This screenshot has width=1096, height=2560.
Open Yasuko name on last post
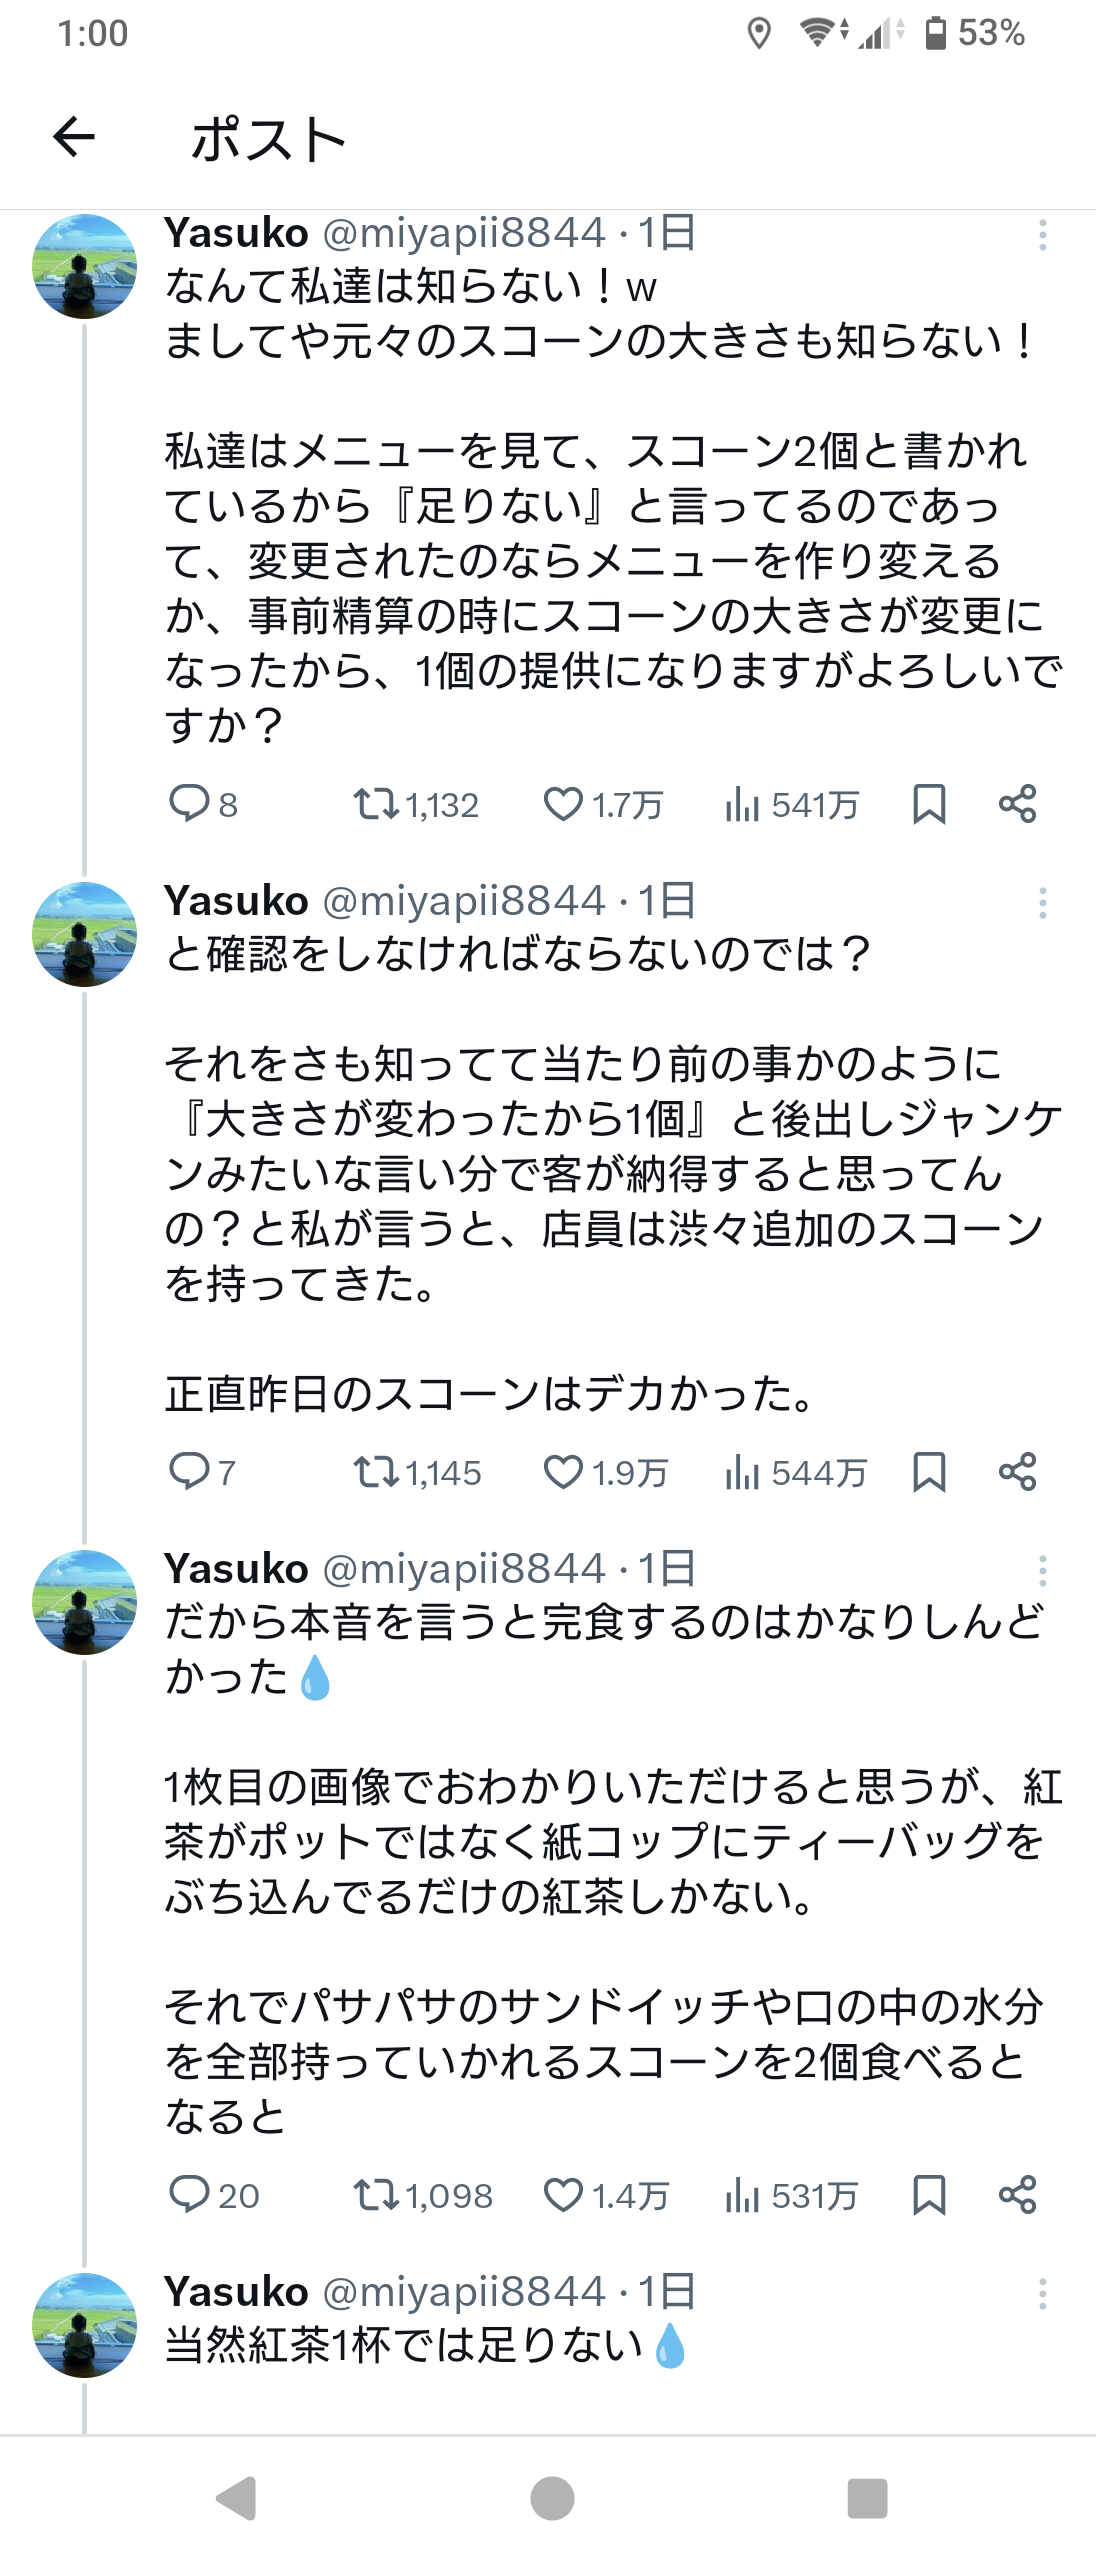[x=236, y=2291]
